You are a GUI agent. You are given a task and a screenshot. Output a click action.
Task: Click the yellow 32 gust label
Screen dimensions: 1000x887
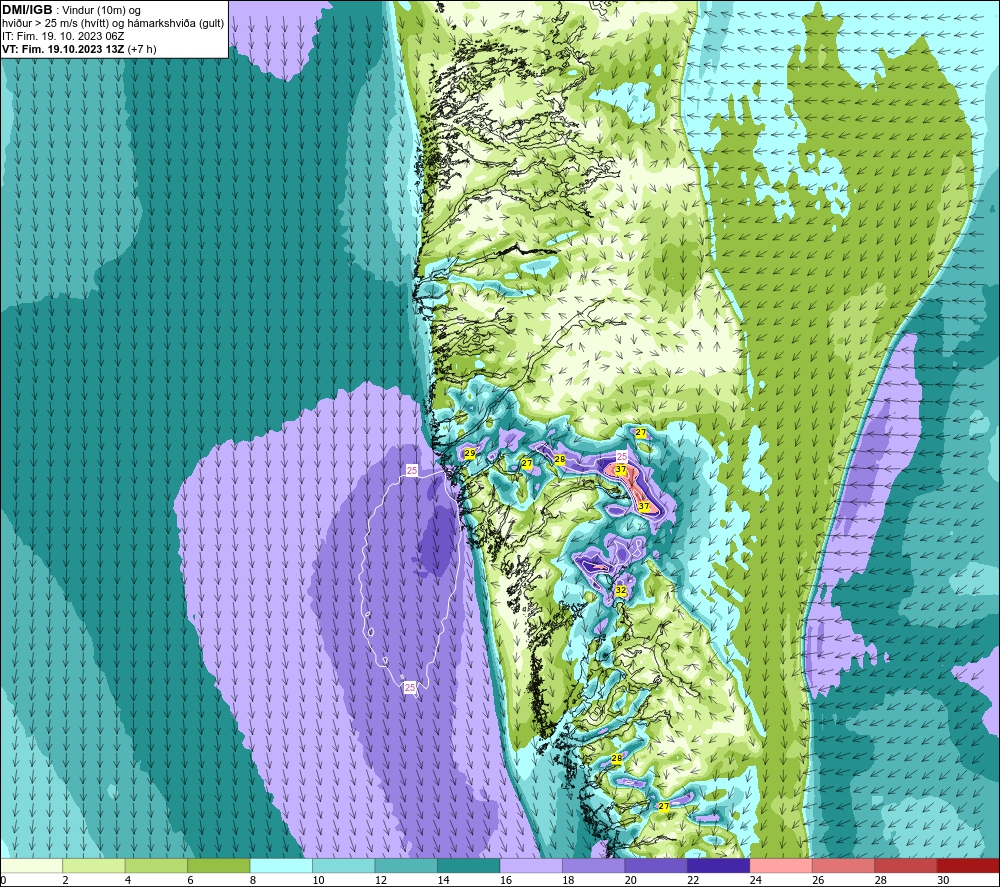tap(621, 590)
